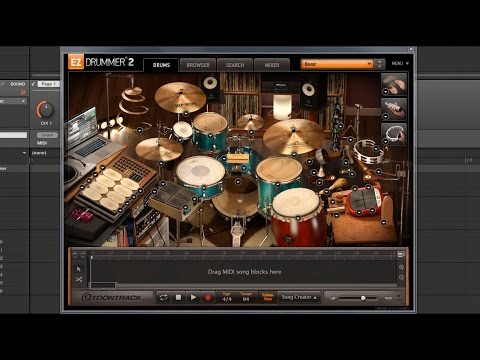Step to the previous preset with the up arrow
The width and height of the screenshot is (480, 360).
coord(380,61)
